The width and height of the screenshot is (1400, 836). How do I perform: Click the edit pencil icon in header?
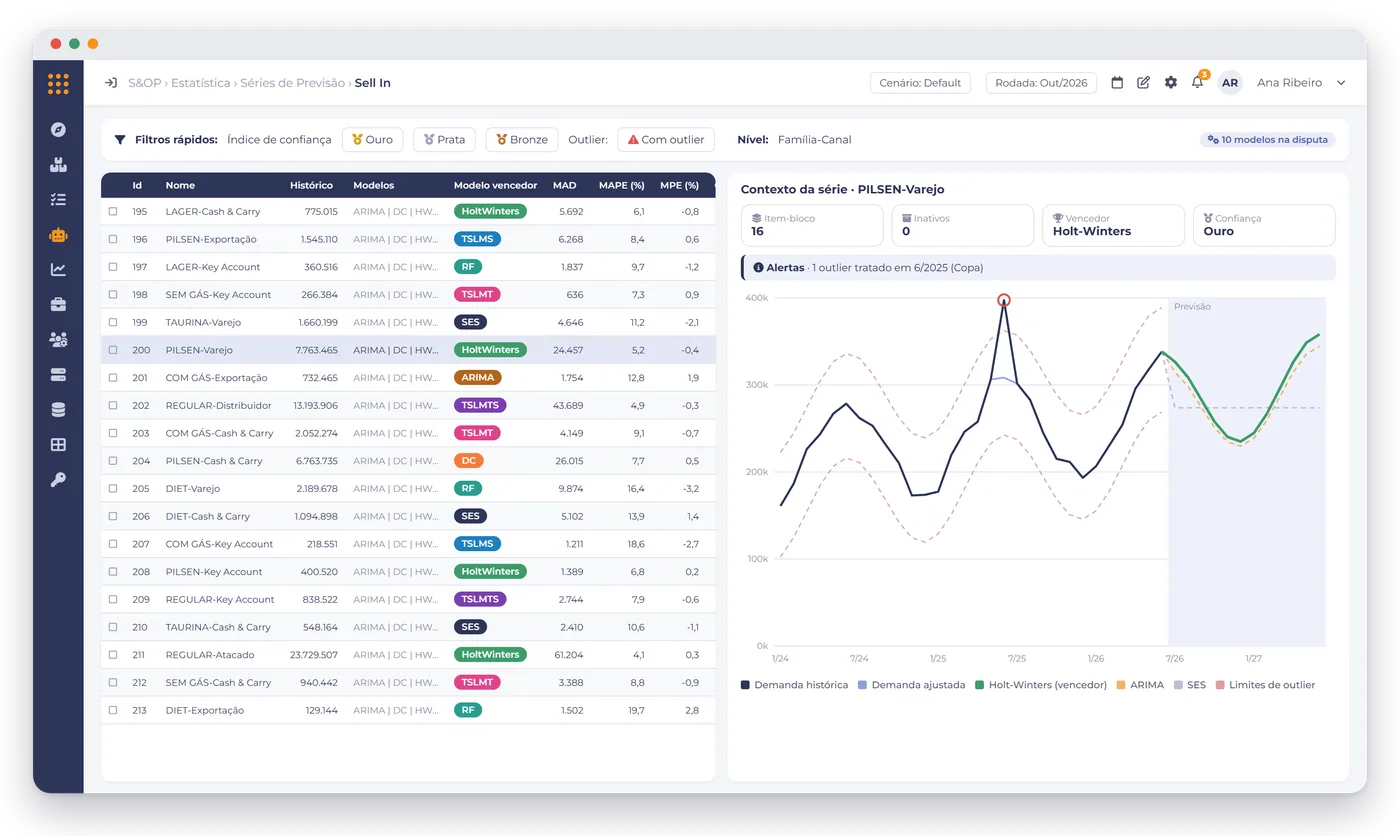(1144, 83)
